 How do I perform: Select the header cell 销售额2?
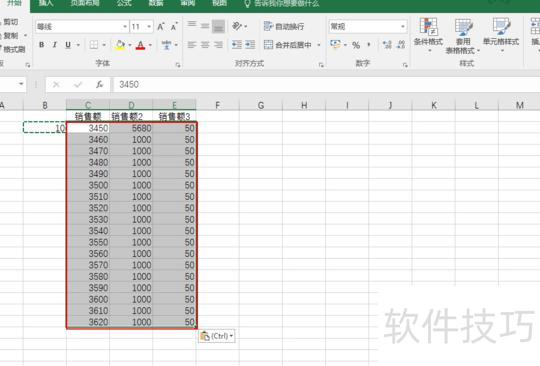(131, 117)
